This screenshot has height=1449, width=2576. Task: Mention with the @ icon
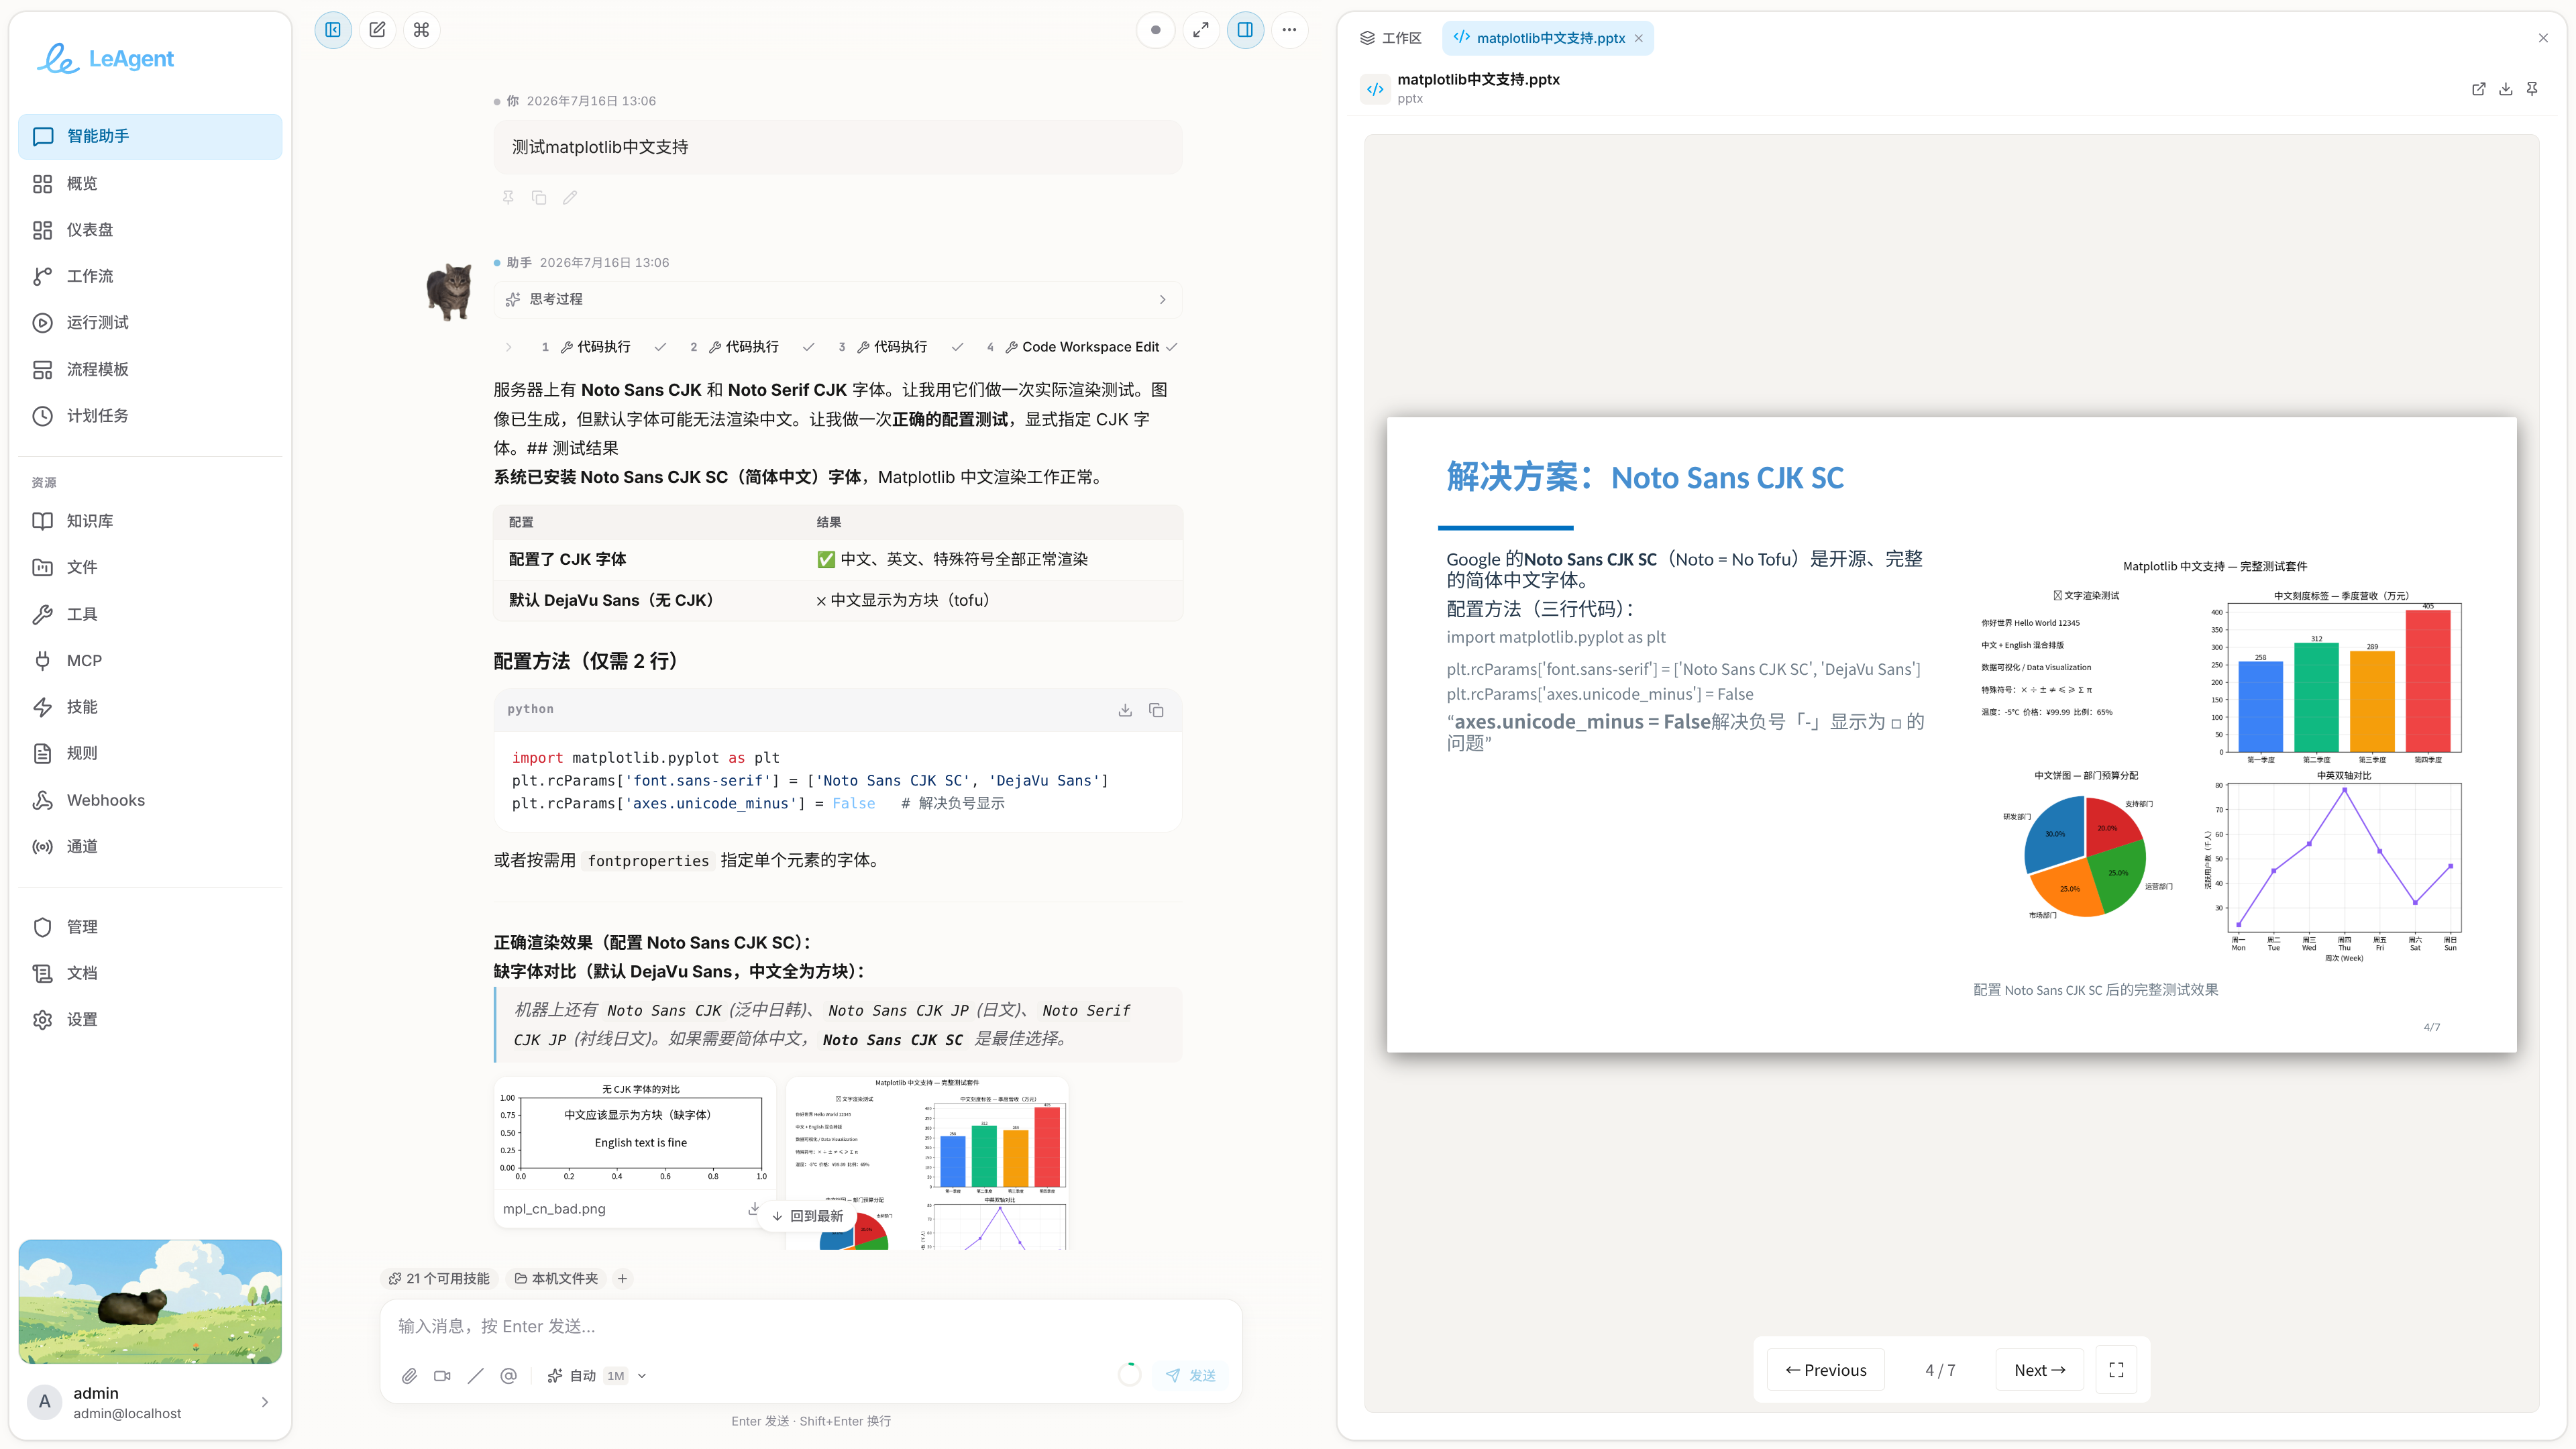point(508,1376)
